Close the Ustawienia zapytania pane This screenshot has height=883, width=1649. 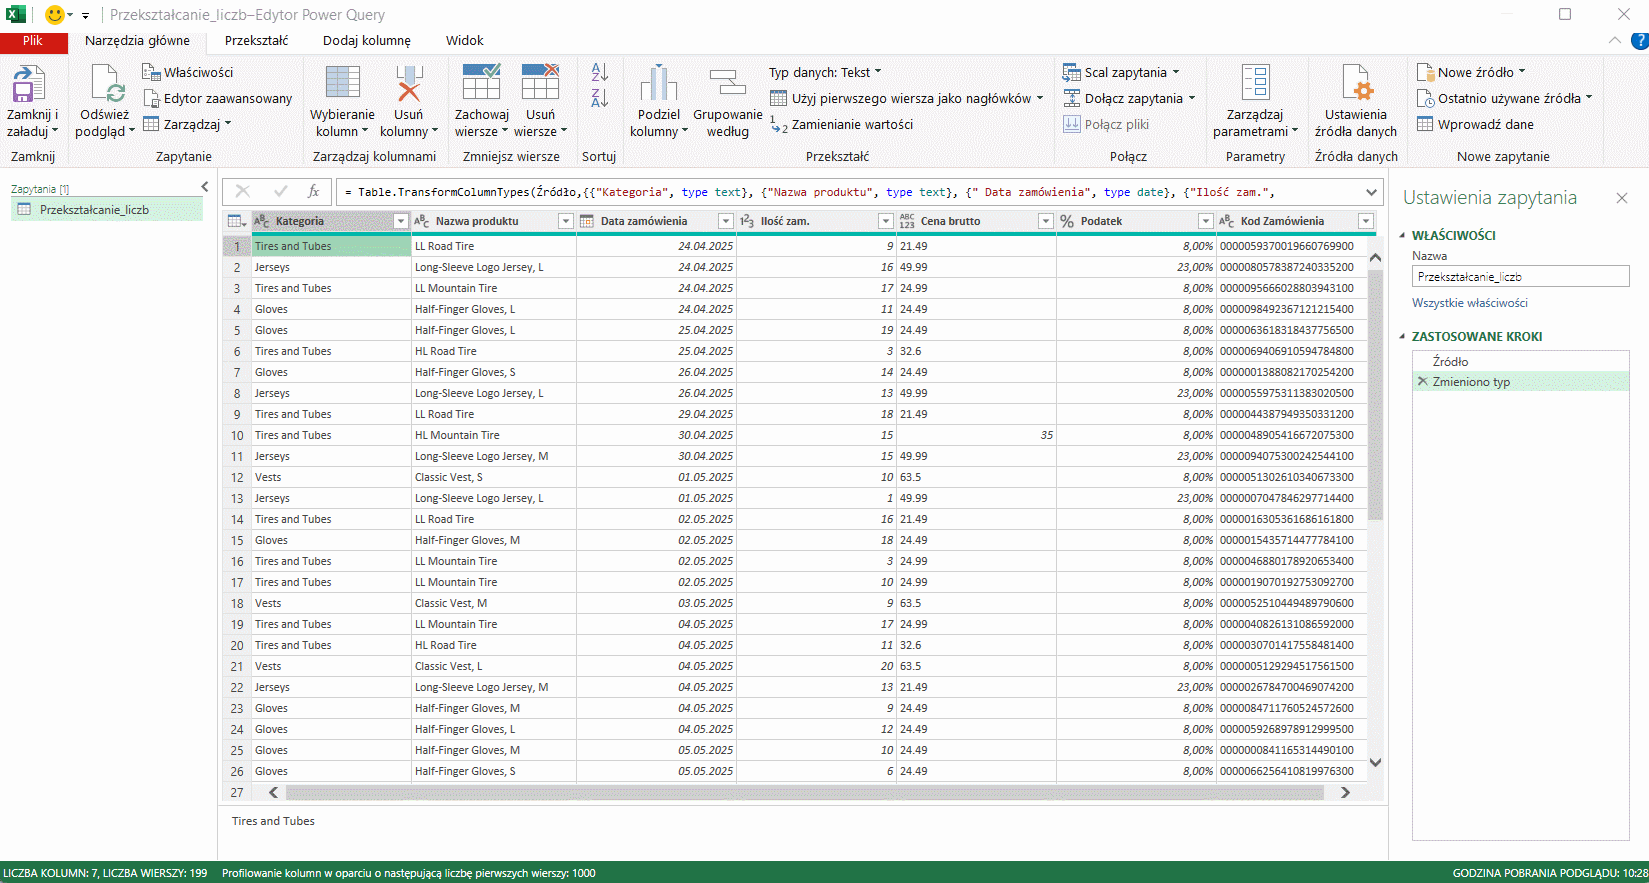tap(1622, 198)
